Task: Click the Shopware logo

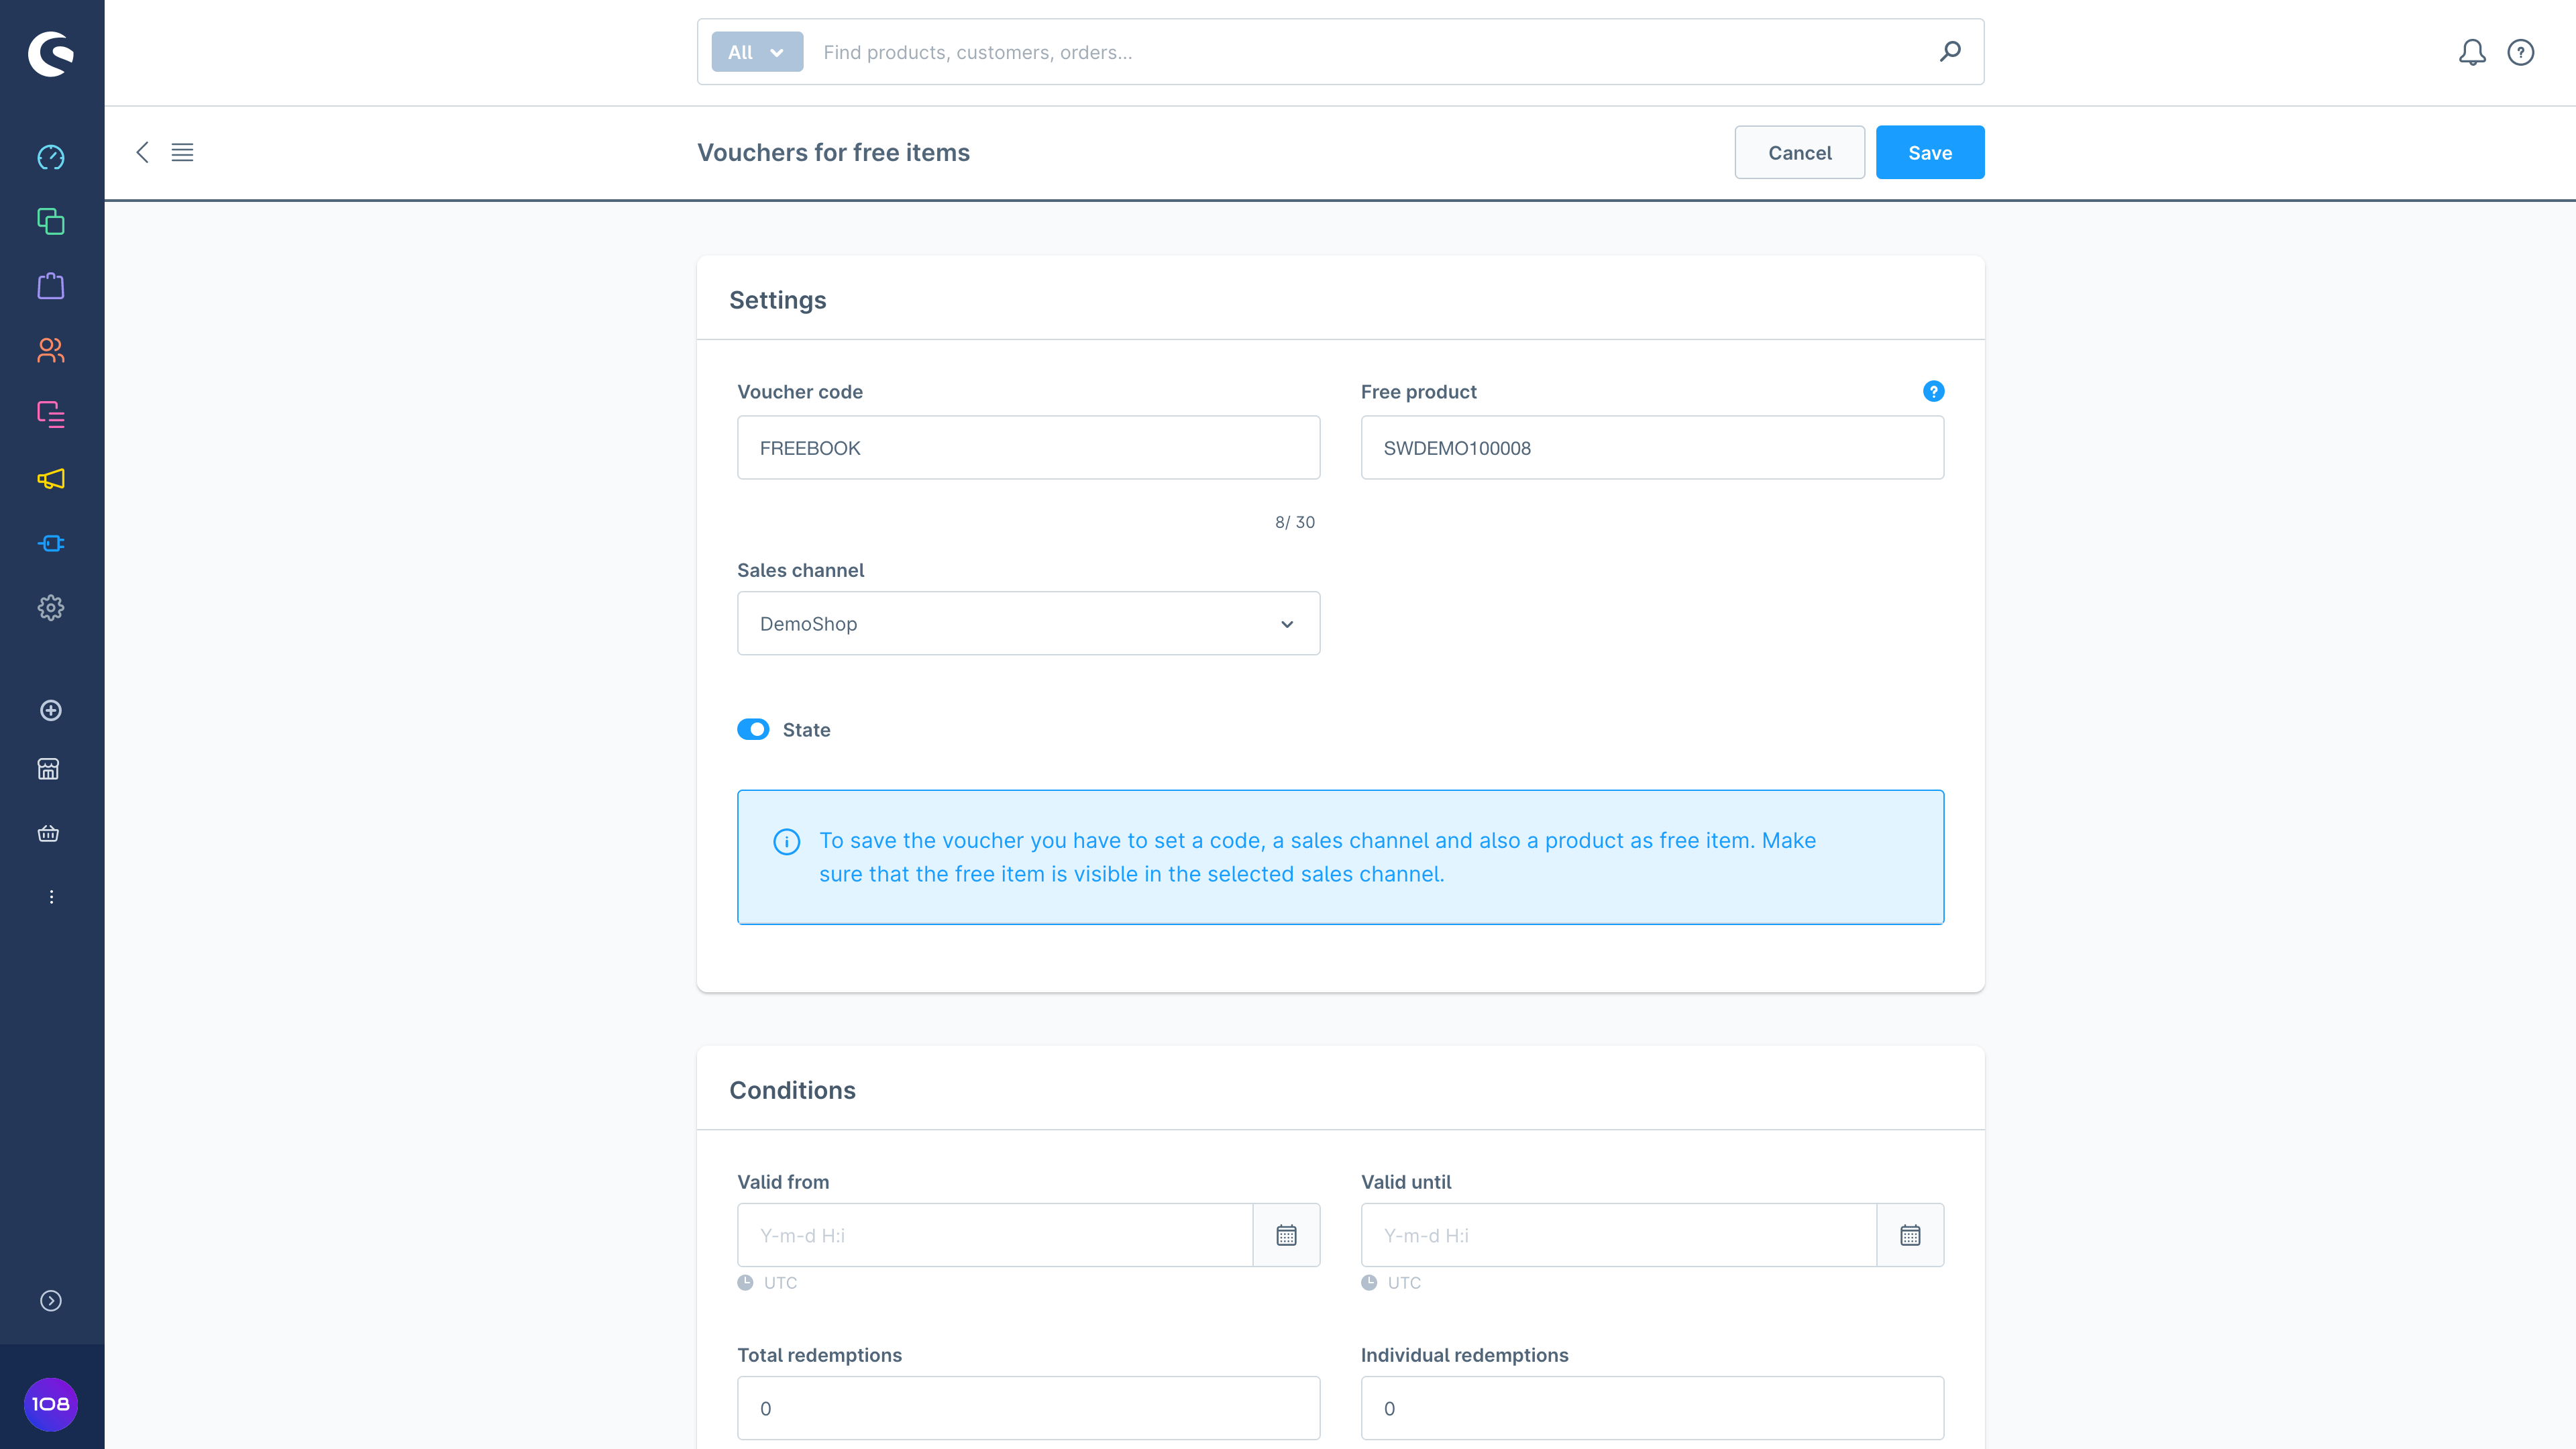Action: point(51,53)
